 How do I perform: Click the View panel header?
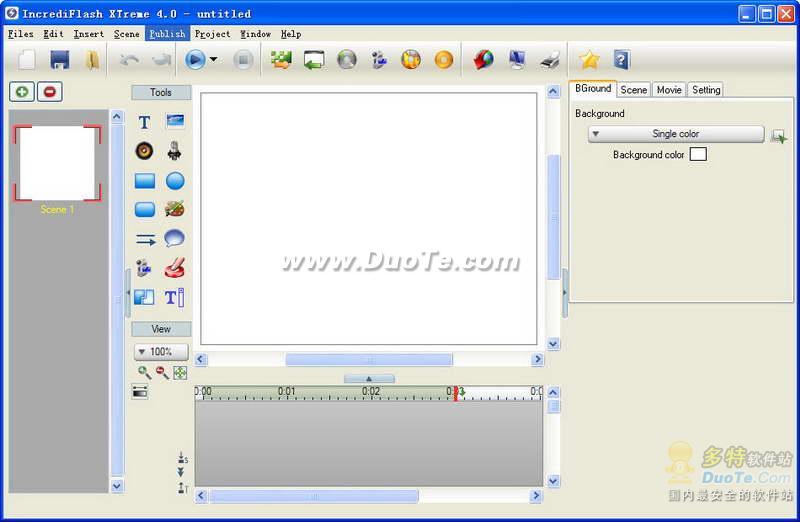(x=161, y=329)
